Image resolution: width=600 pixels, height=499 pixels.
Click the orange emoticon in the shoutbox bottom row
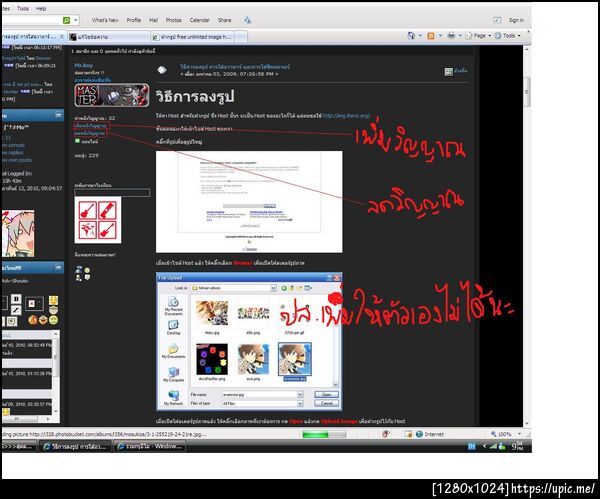point(33,320)
